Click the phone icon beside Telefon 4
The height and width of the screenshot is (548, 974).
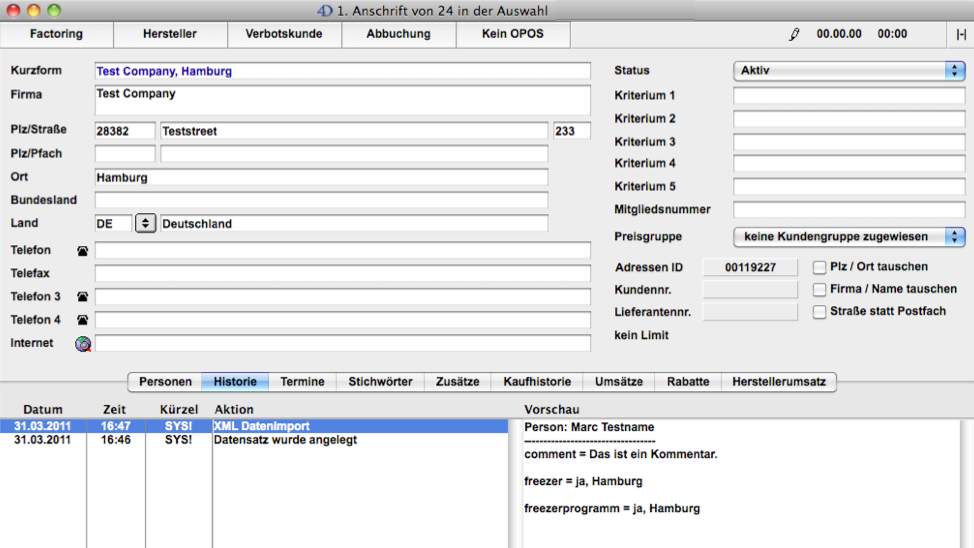82,320
